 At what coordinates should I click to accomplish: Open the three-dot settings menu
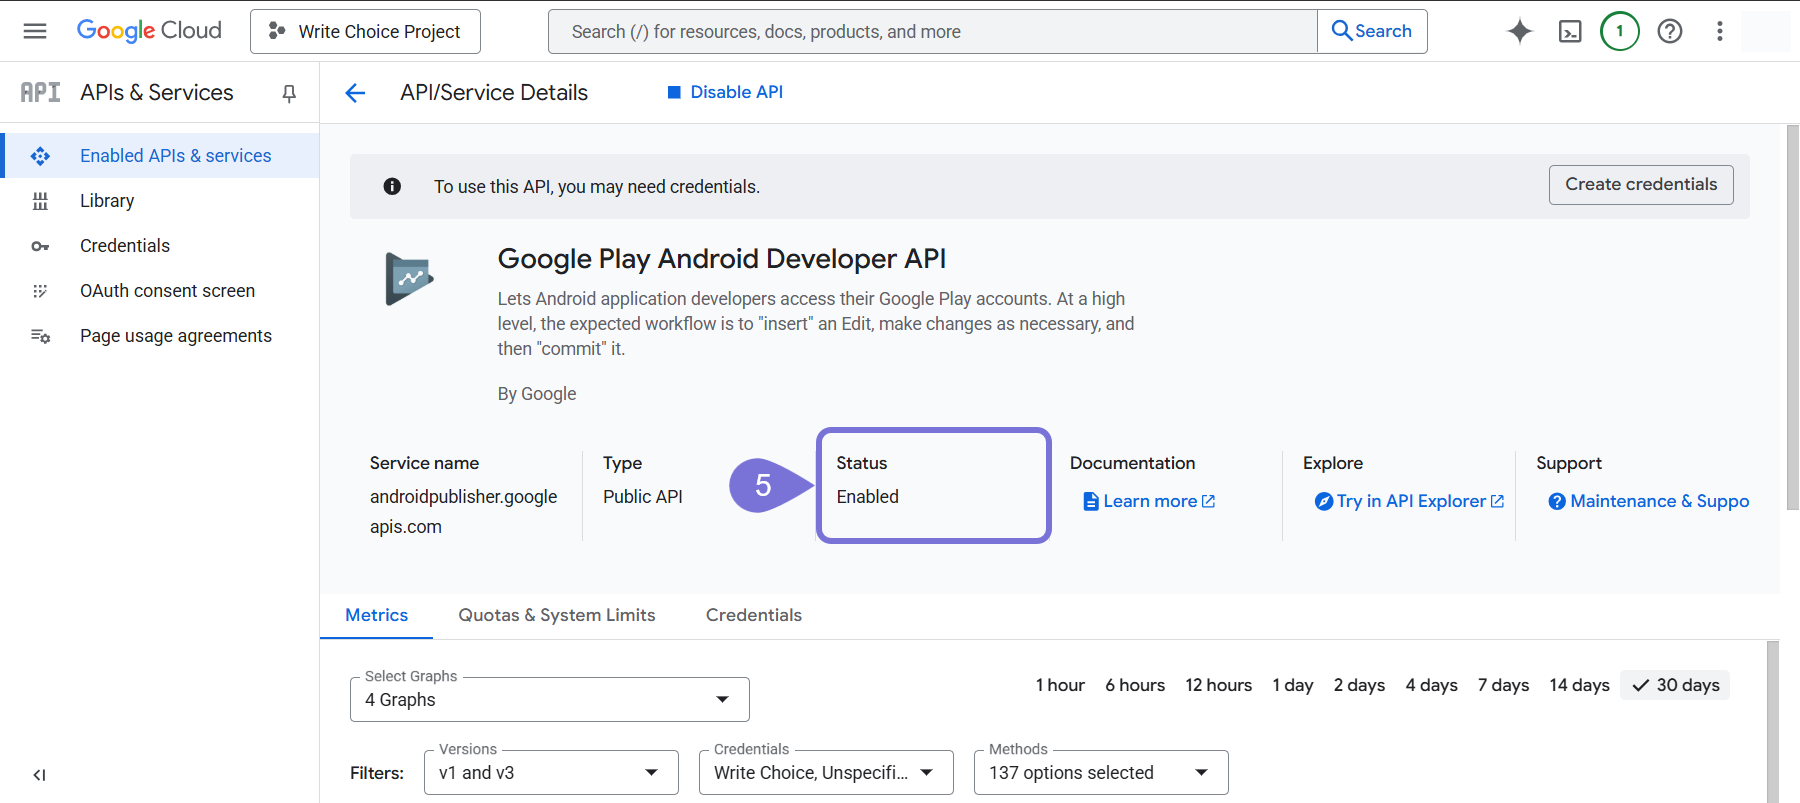pos(1719,31)
